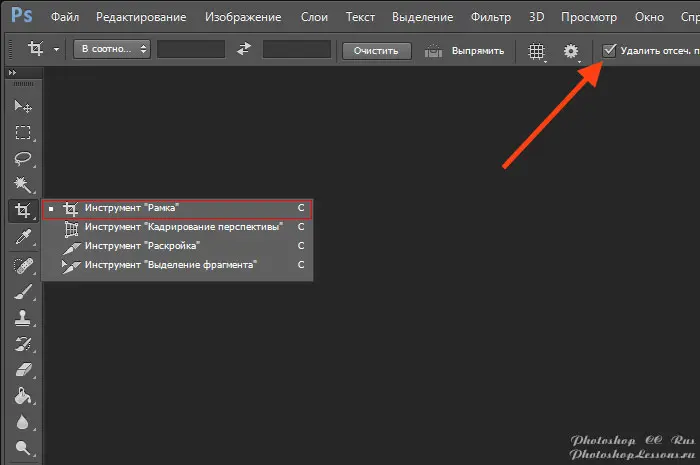
Task: Select 'Раскройка' tool in flyout
Action: click(x=142, y=245)
